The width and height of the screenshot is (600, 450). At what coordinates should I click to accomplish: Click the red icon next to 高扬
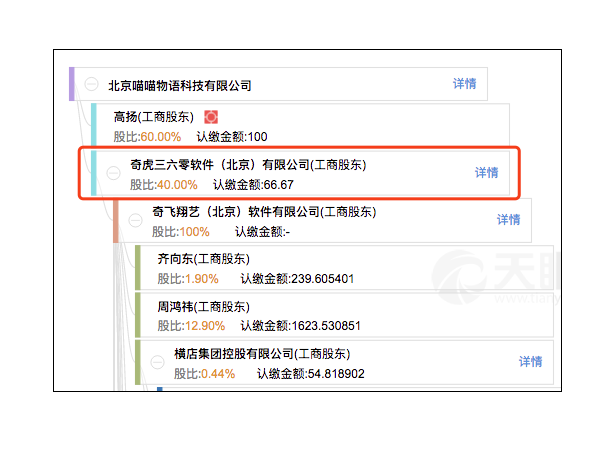coord(211,117)
